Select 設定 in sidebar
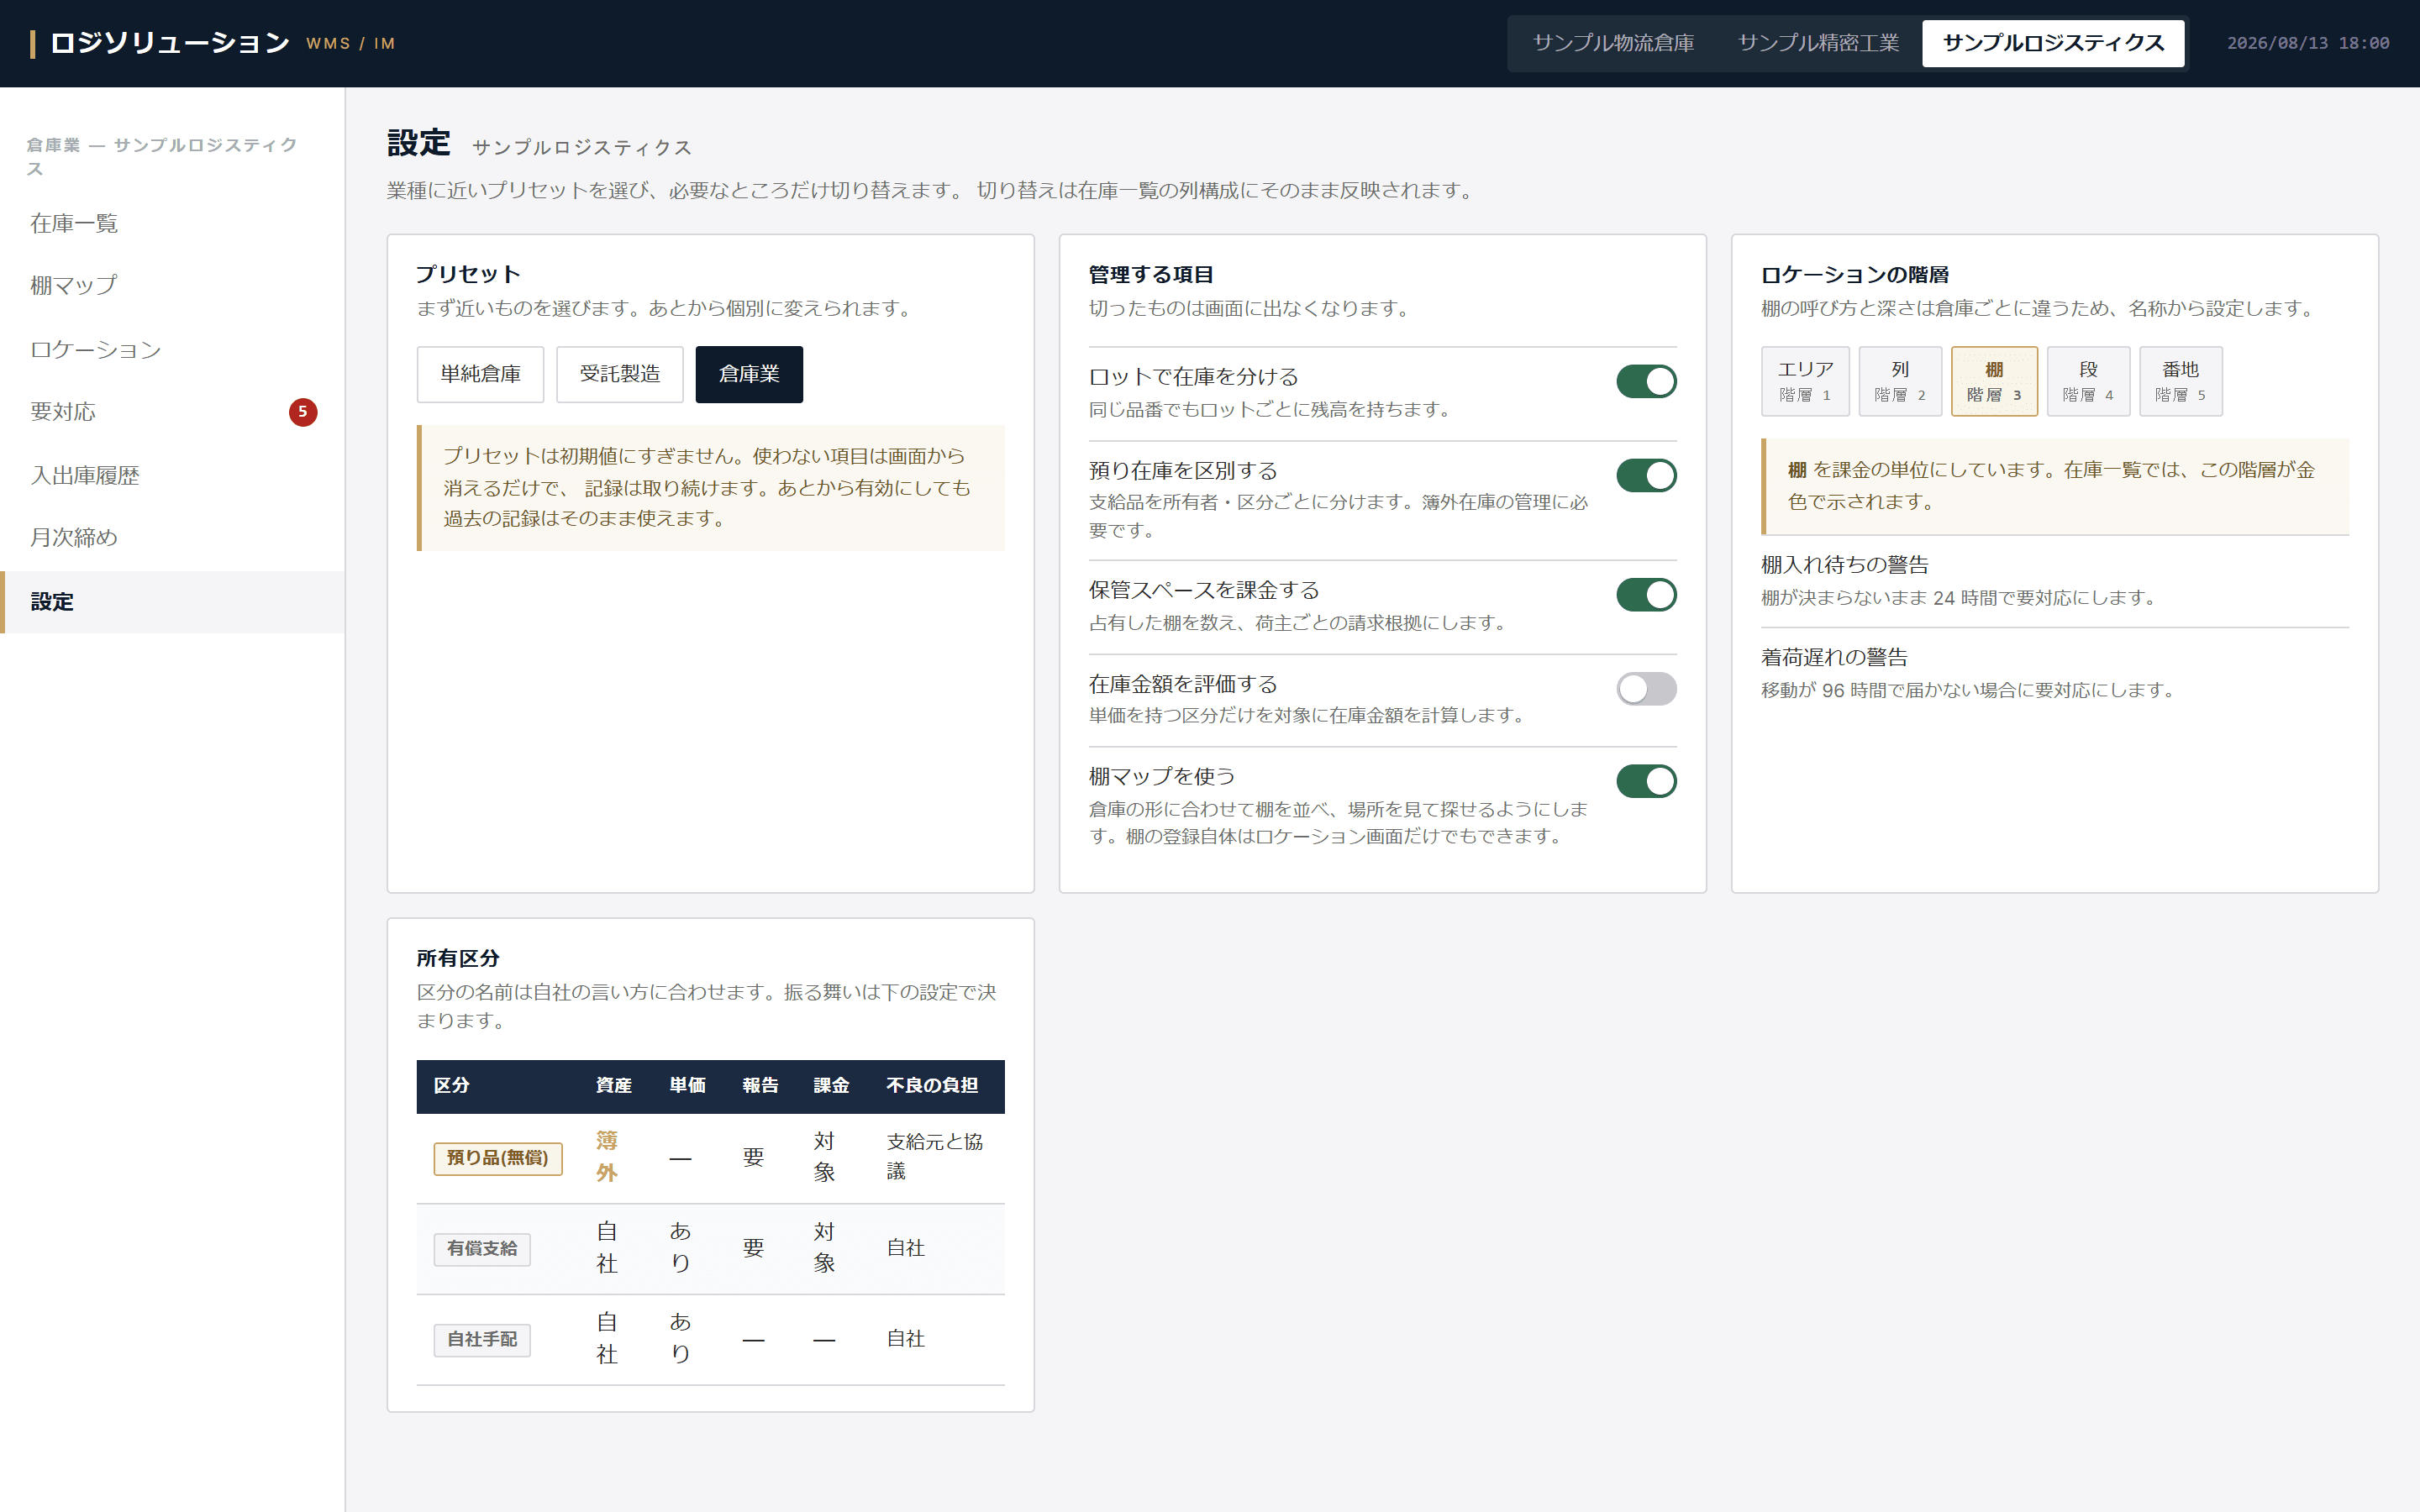This screenshot has height=1512, width=2420. pyautogui.click(x=172, y=602)
